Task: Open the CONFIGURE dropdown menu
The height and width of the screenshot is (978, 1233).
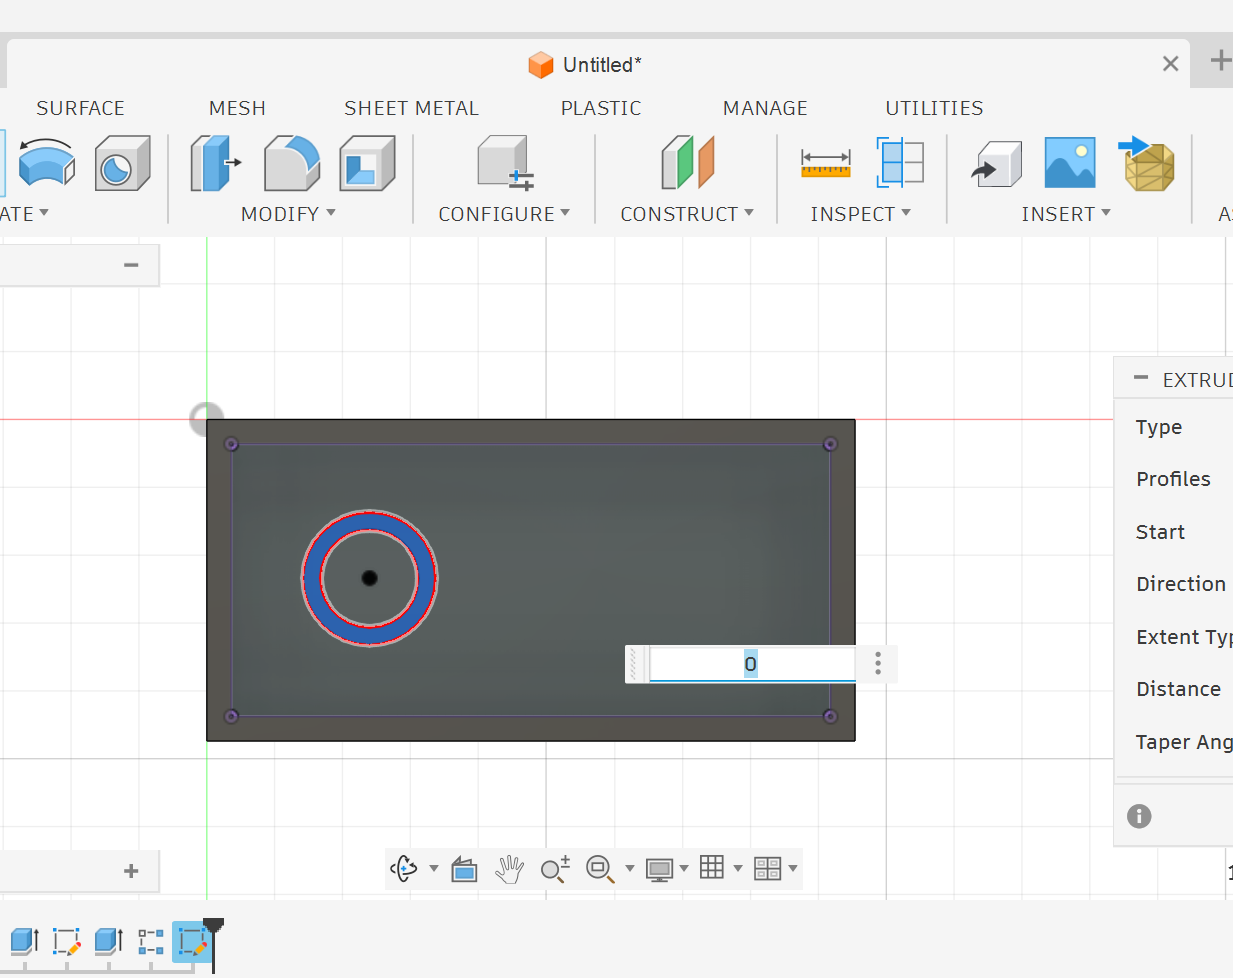Action: [x=504, y=214]
